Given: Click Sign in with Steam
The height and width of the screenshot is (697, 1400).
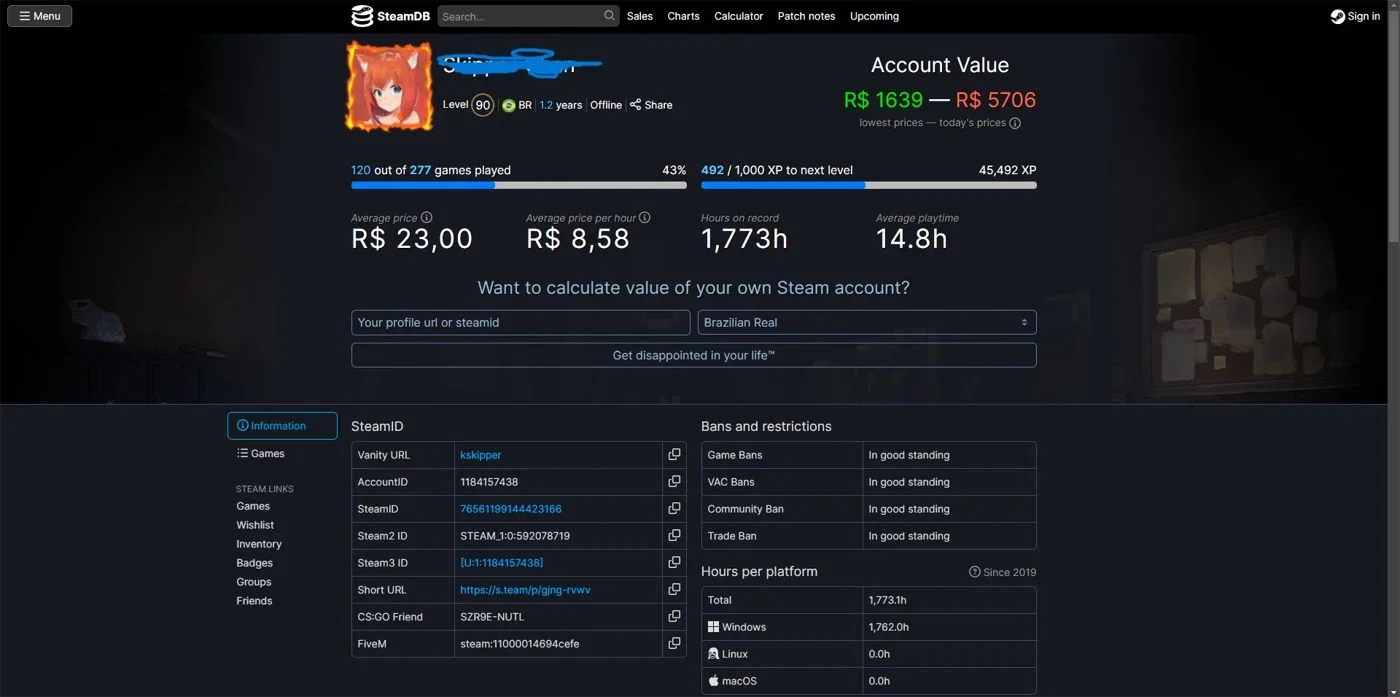Looking at the screenshot, I should point(1355,16).
